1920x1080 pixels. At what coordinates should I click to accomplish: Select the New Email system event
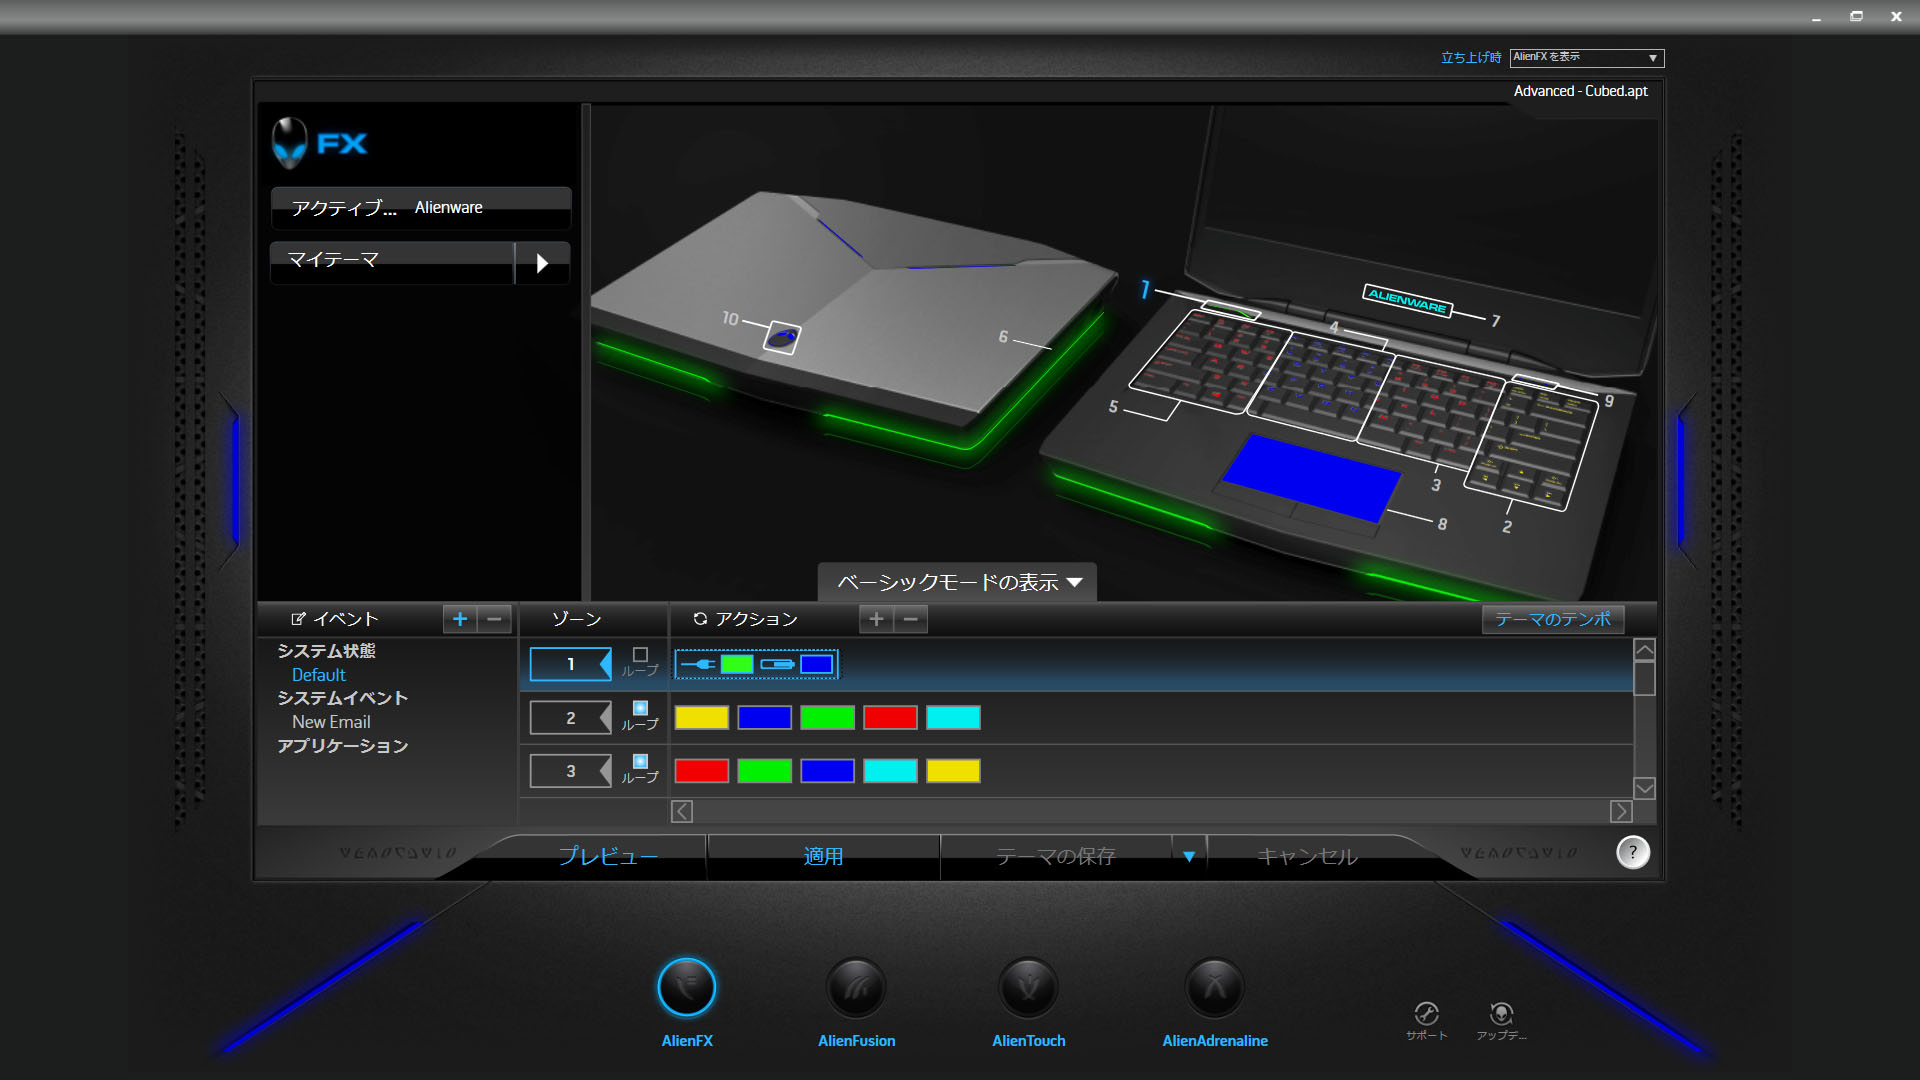tap(330, 722)
